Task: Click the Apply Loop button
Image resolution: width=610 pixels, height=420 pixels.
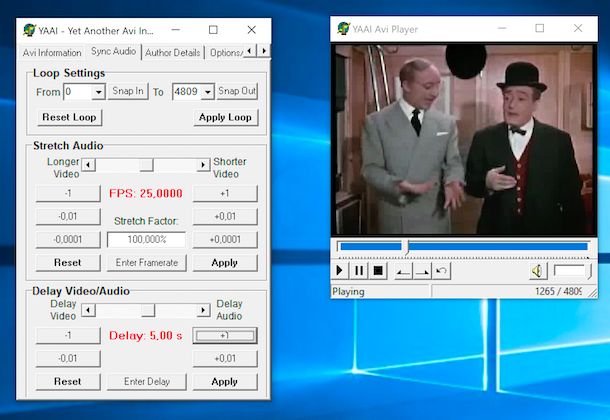Action: click(225, 117)
